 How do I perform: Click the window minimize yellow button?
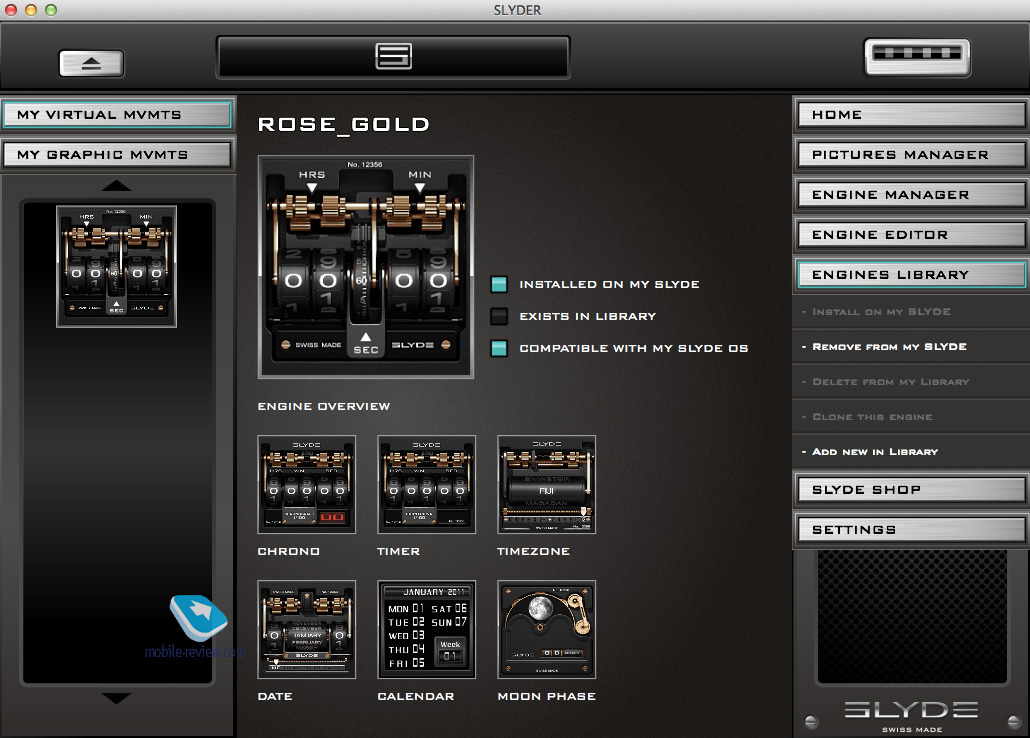pyautogui.click(x=30, y=10)
